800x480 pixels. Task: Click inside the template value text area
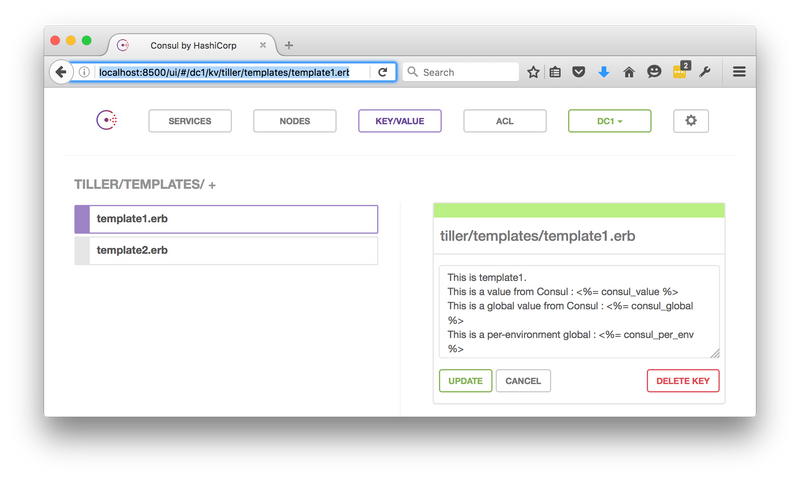(578, 311)
